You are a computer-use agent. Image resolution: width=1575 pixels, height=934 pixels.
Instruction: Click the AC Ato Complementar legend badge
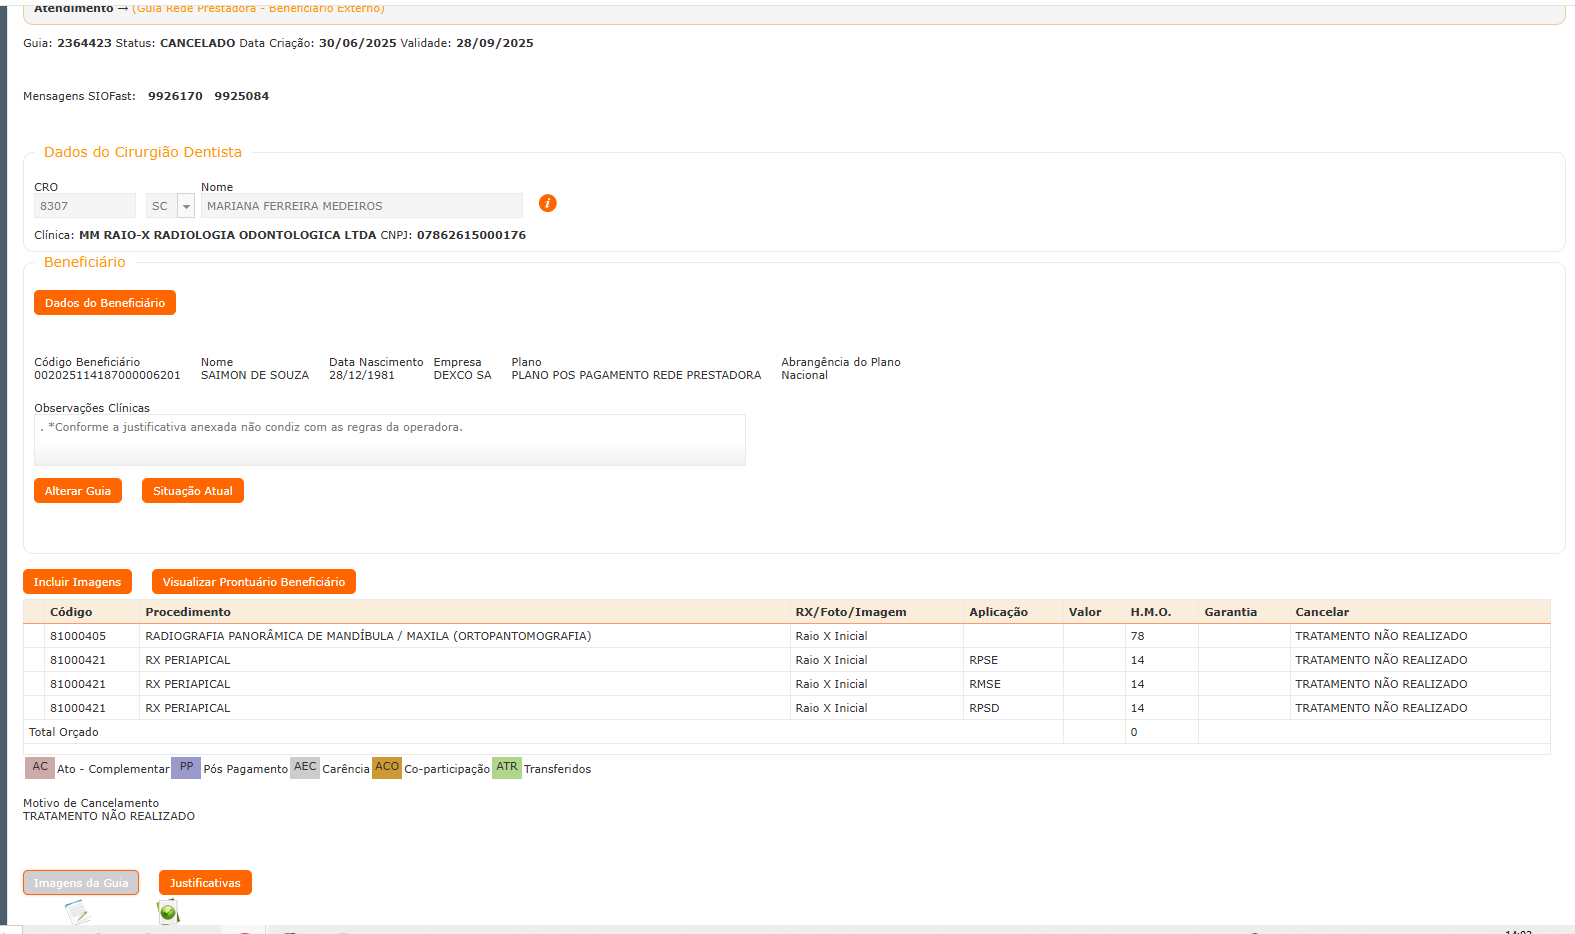point(40,767)
